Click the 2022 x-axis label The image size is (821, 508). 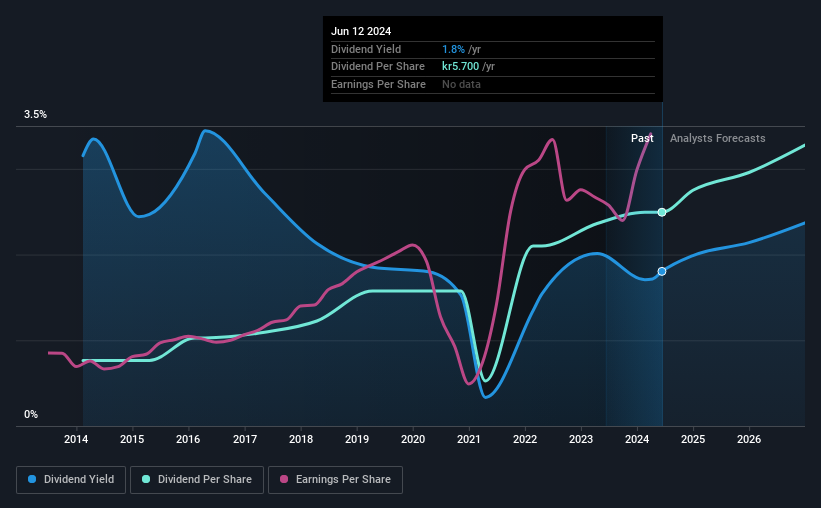coord(525,439)
